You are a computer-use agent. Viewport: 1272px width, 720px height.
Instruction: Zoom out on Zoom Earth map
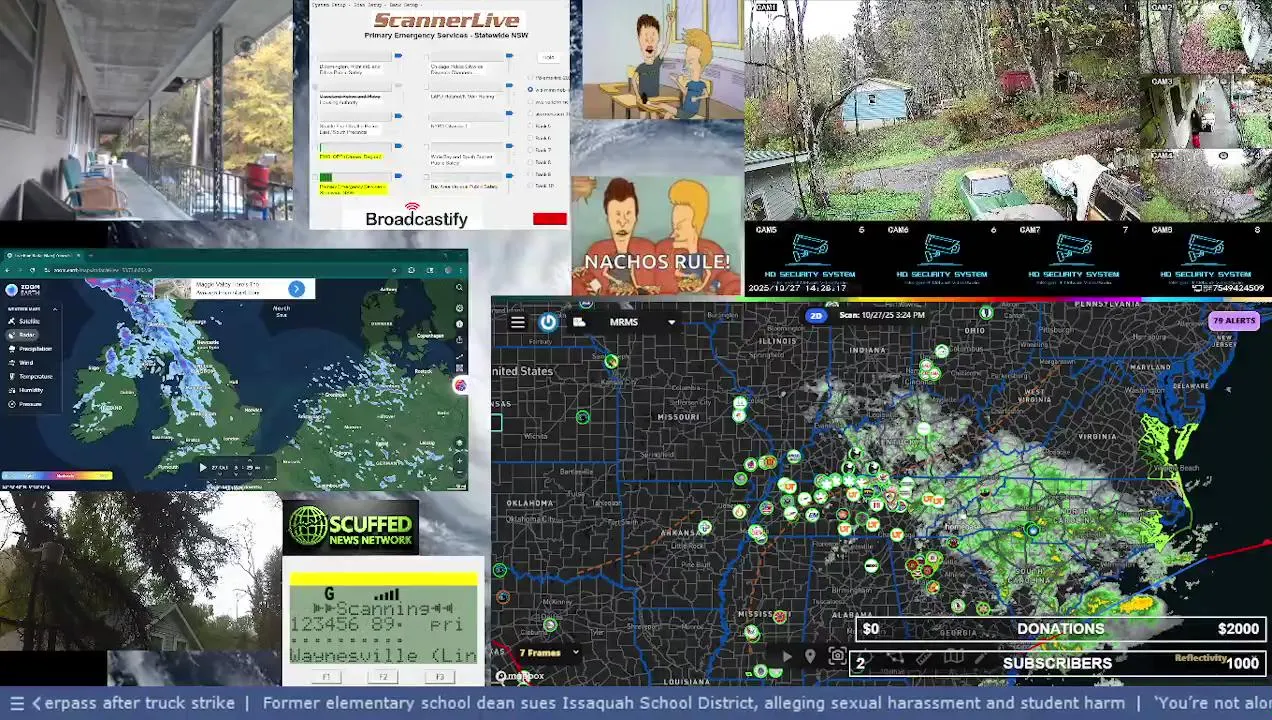click(x=459, y=473)
